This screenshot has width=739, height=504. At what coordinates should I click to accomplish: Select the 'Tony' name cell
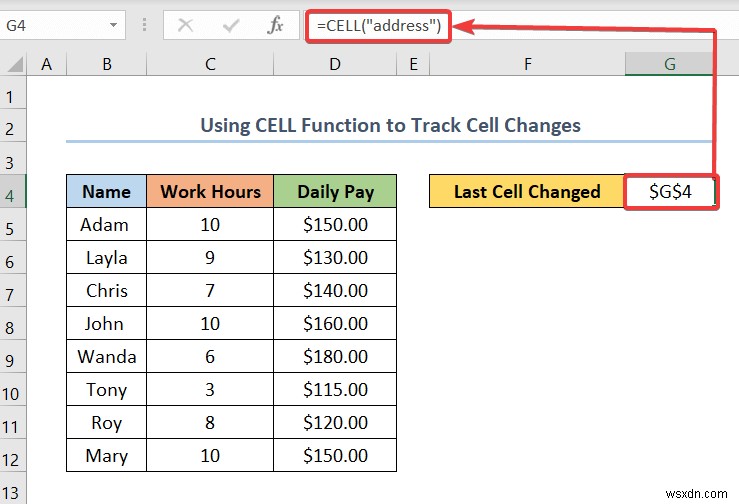coord(107,389)
